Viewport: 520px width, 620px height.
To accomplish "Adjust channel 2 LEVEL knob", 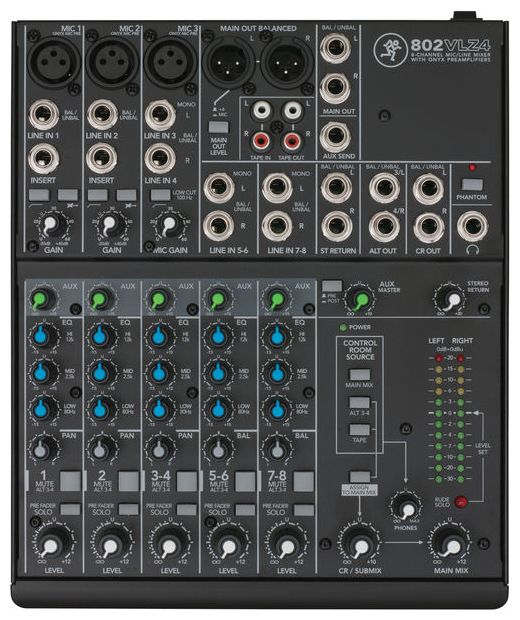I will (110, 545).
